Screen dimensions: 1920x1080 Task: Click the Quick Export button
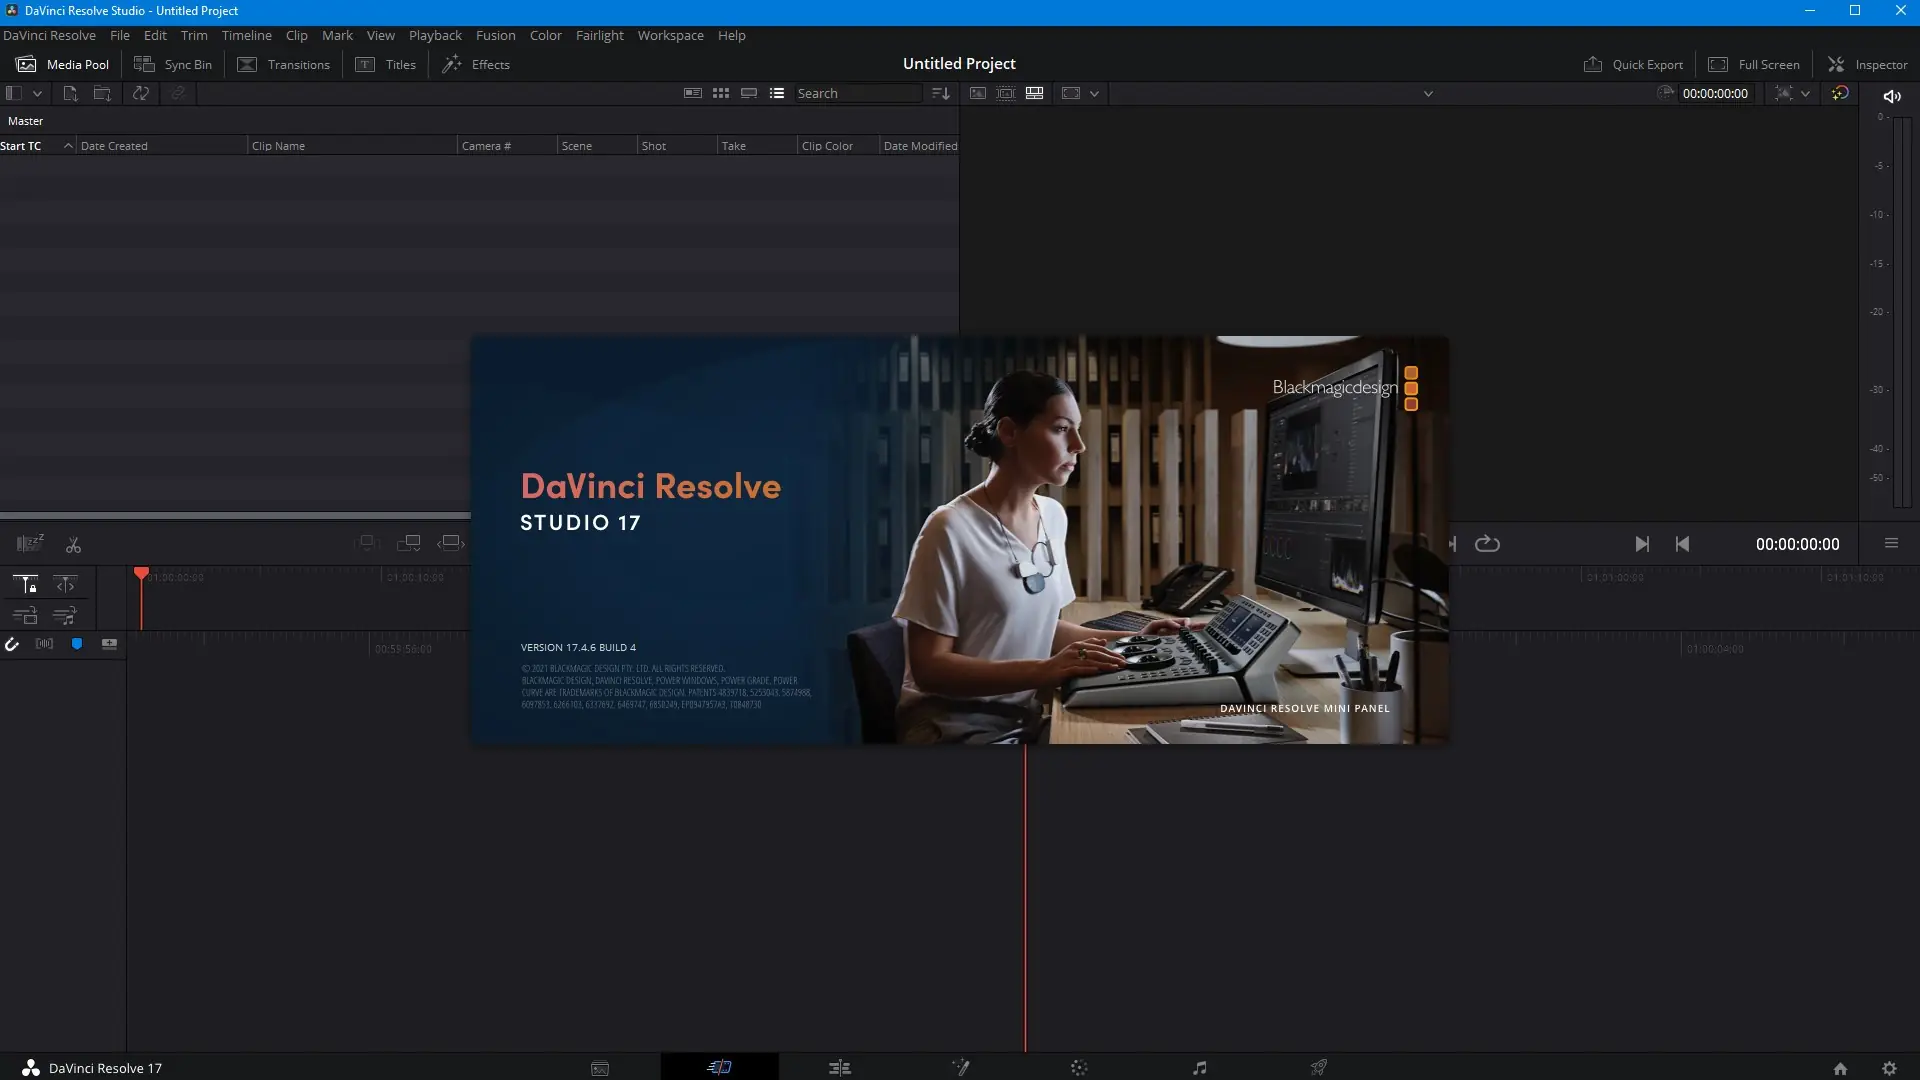(x=1633, y=64)
